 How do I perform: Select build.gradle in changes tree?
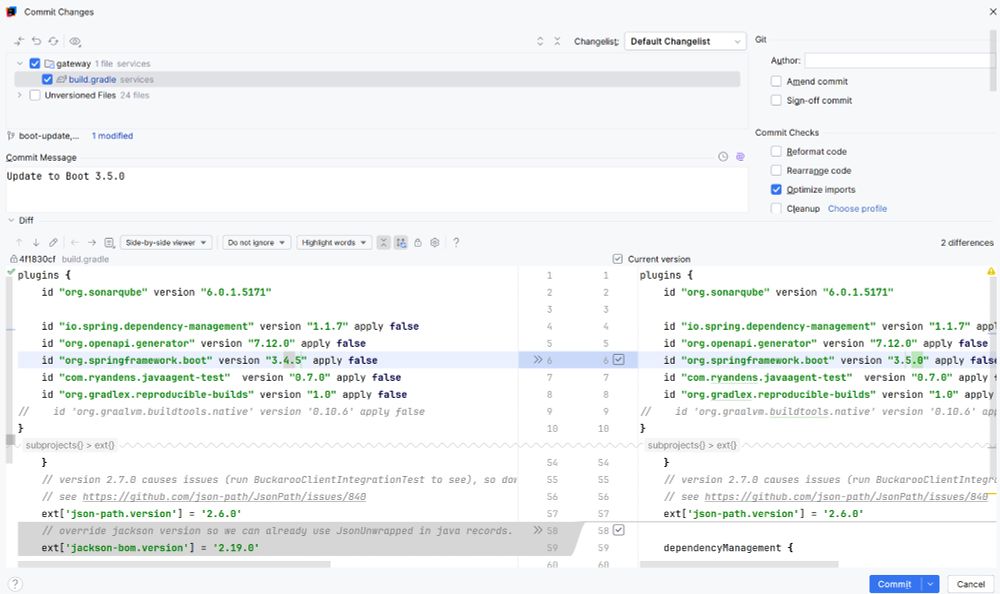click(377, 79)
